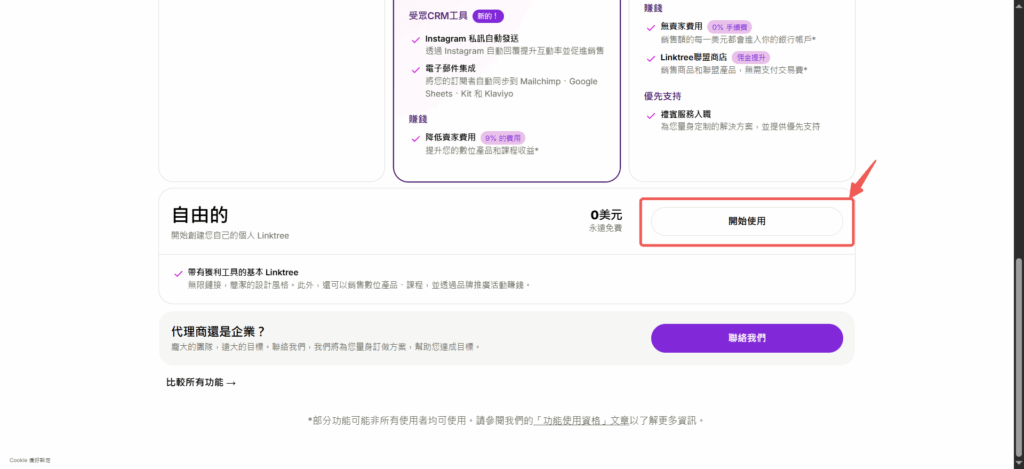Screen dimensions: 1024x469
Task: Click checkmark beside Instagram 私訊自動發送
Action: (415, 40)
